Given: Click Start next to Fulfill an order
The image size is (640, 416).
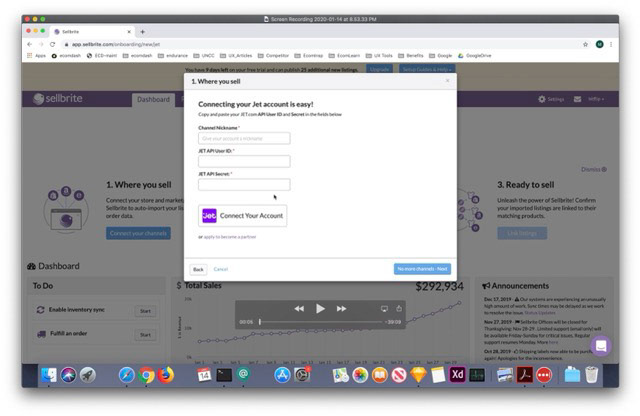Looking at the screenshot, I should click(145, 335).
